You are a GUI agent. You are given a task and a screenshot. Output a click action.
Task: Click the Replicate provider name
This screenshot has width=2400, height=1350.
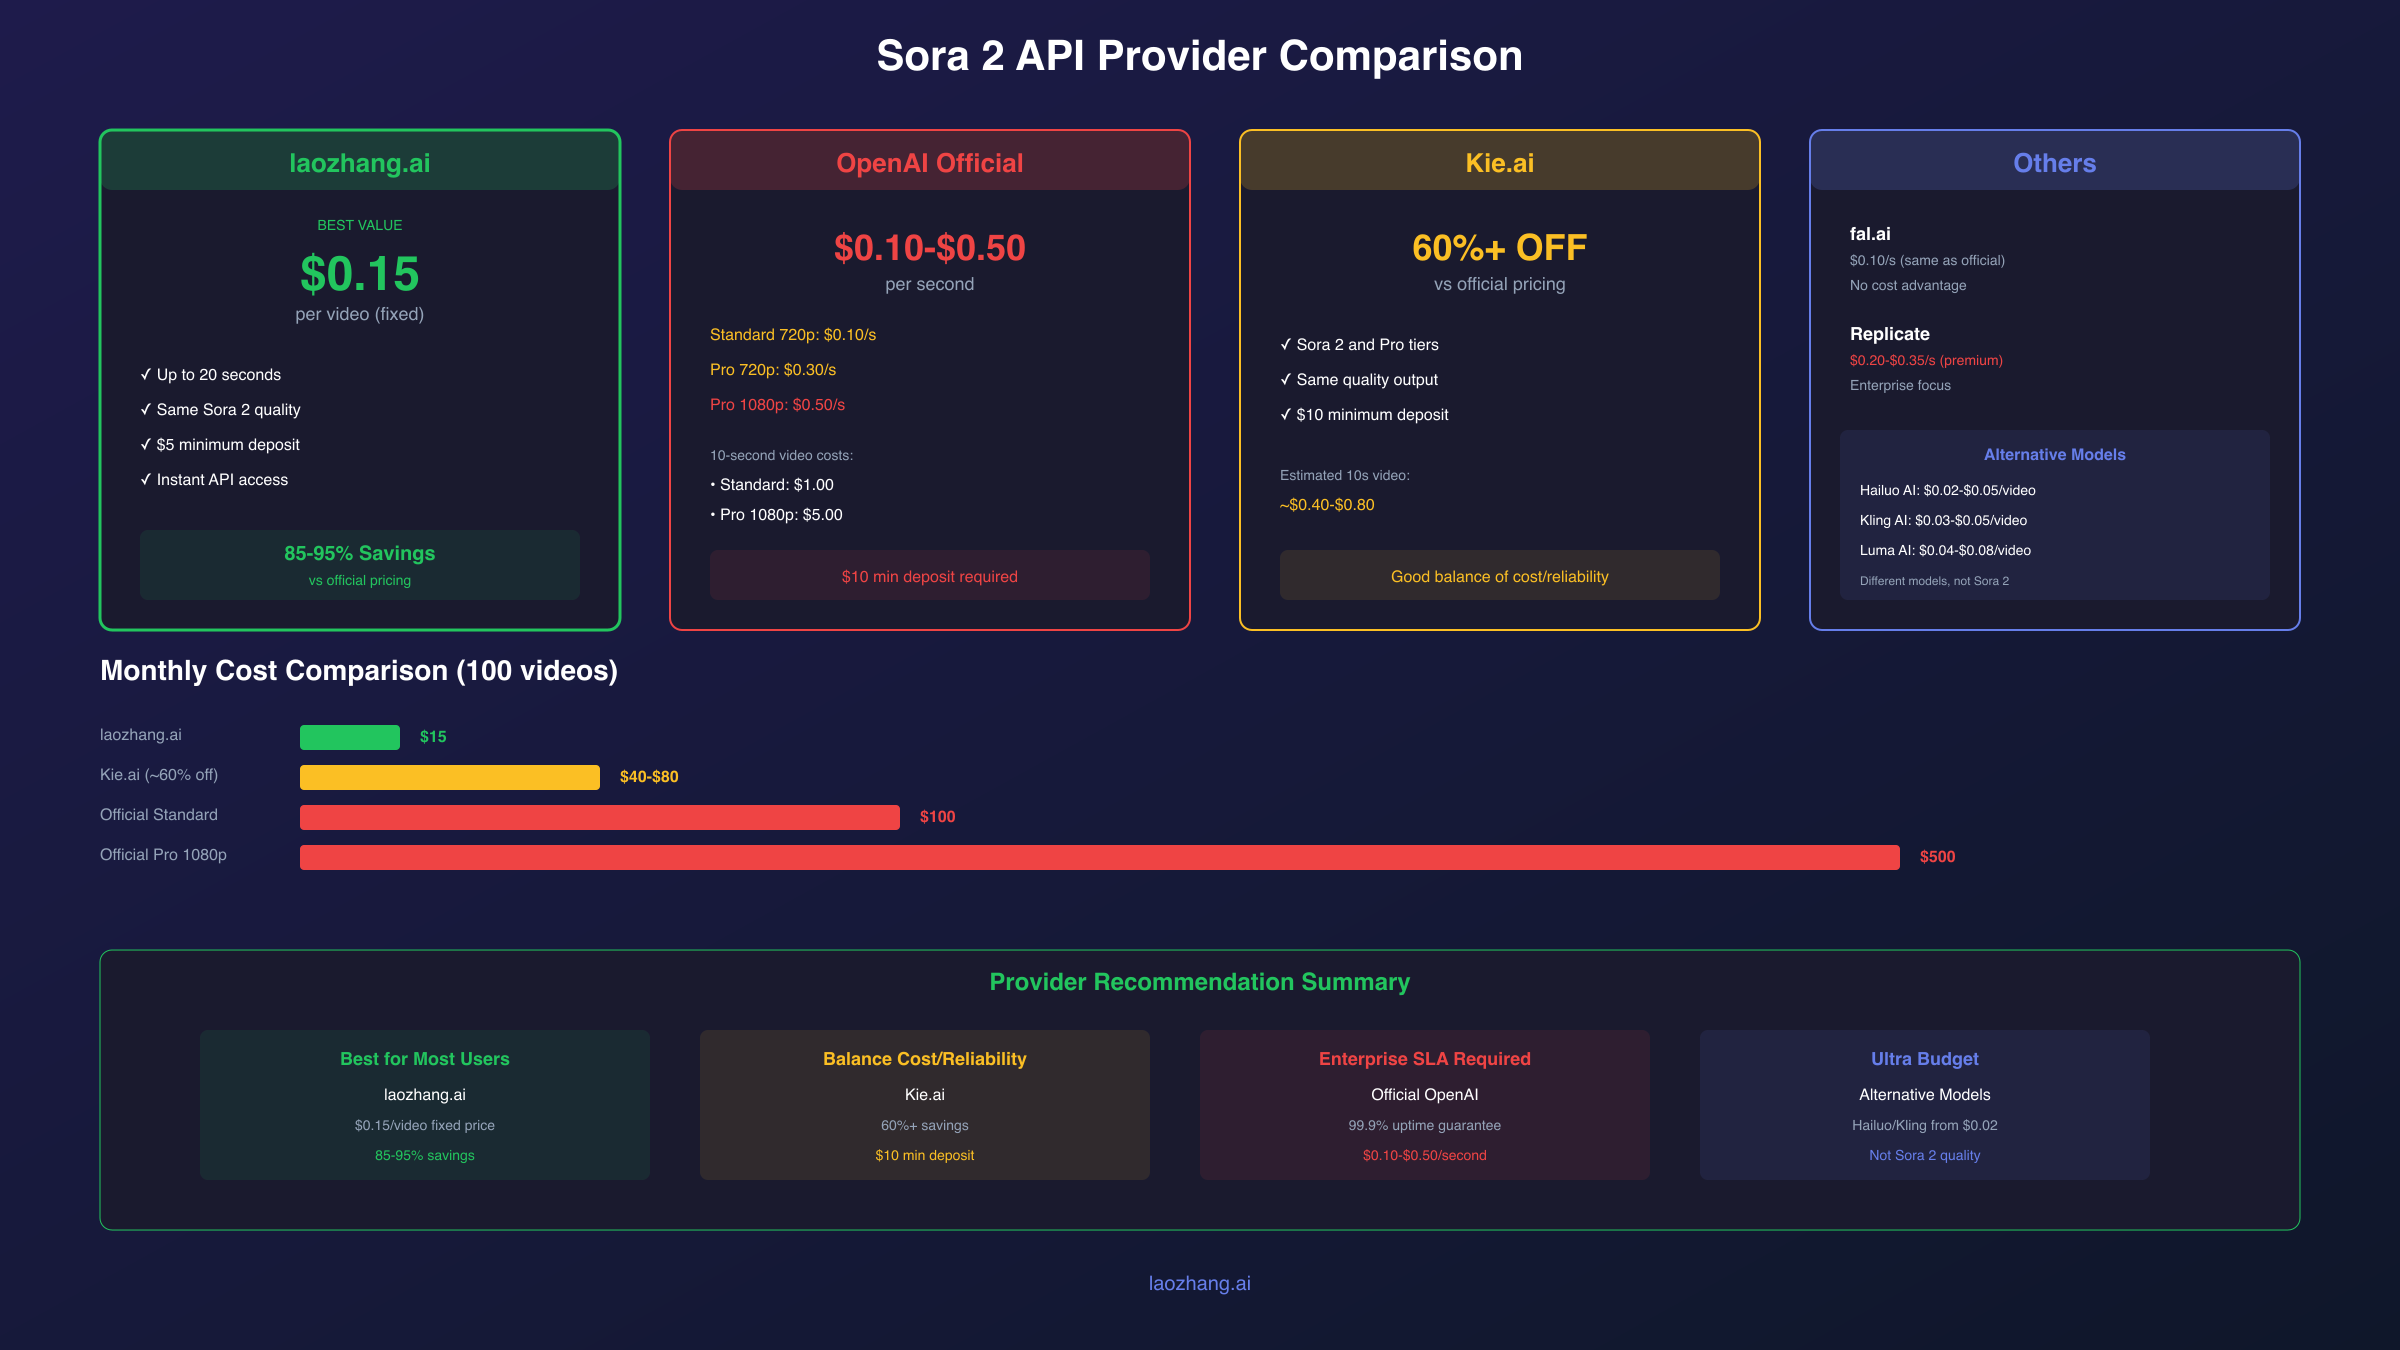(x=1889, y=334)
